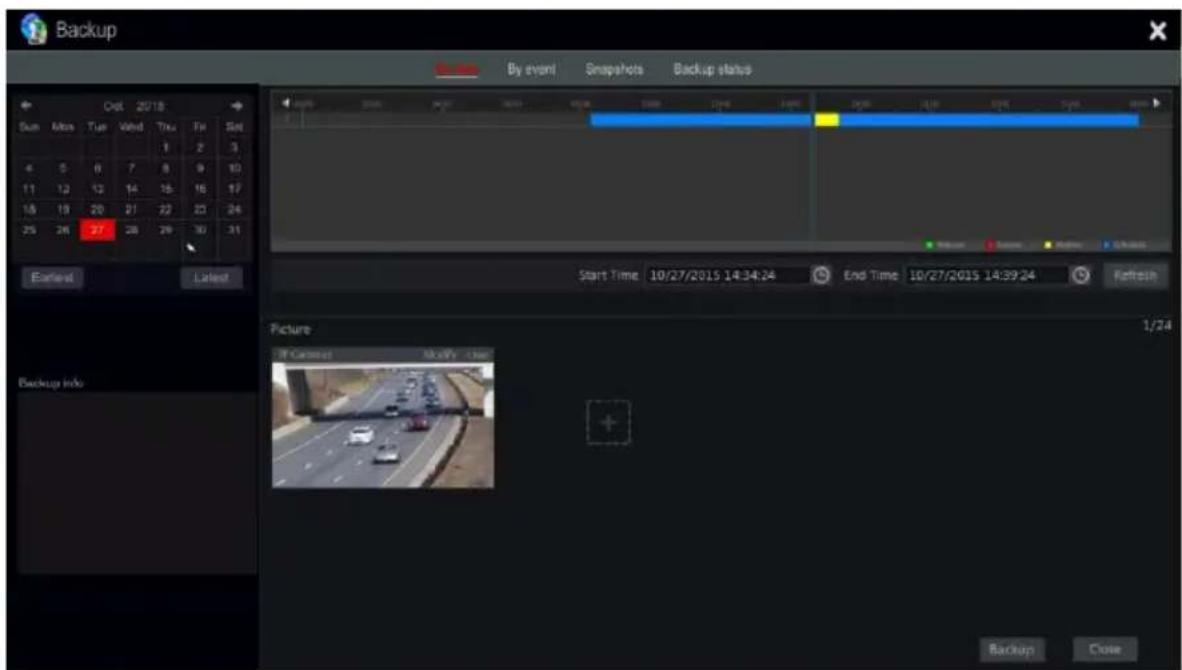
Task: Pick day 12 in the calendar
Action: click(x=63, y=188)
